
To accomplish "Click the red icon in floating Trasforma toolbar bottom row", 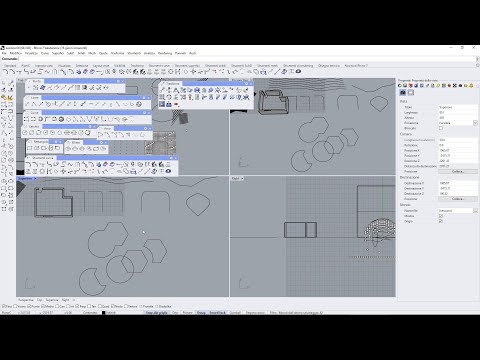I will point(176,104).
